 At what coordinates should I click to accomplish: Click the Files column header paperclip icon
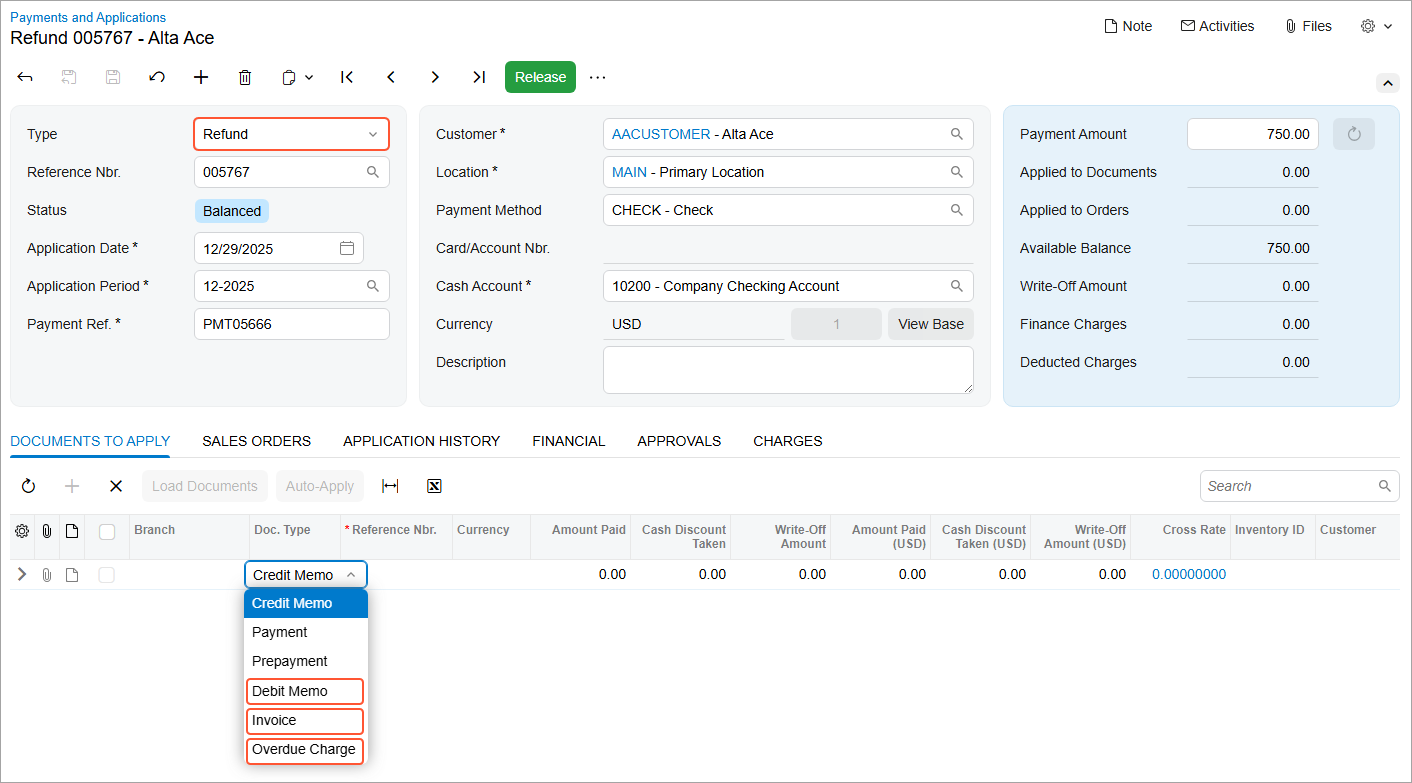[47, 531]
